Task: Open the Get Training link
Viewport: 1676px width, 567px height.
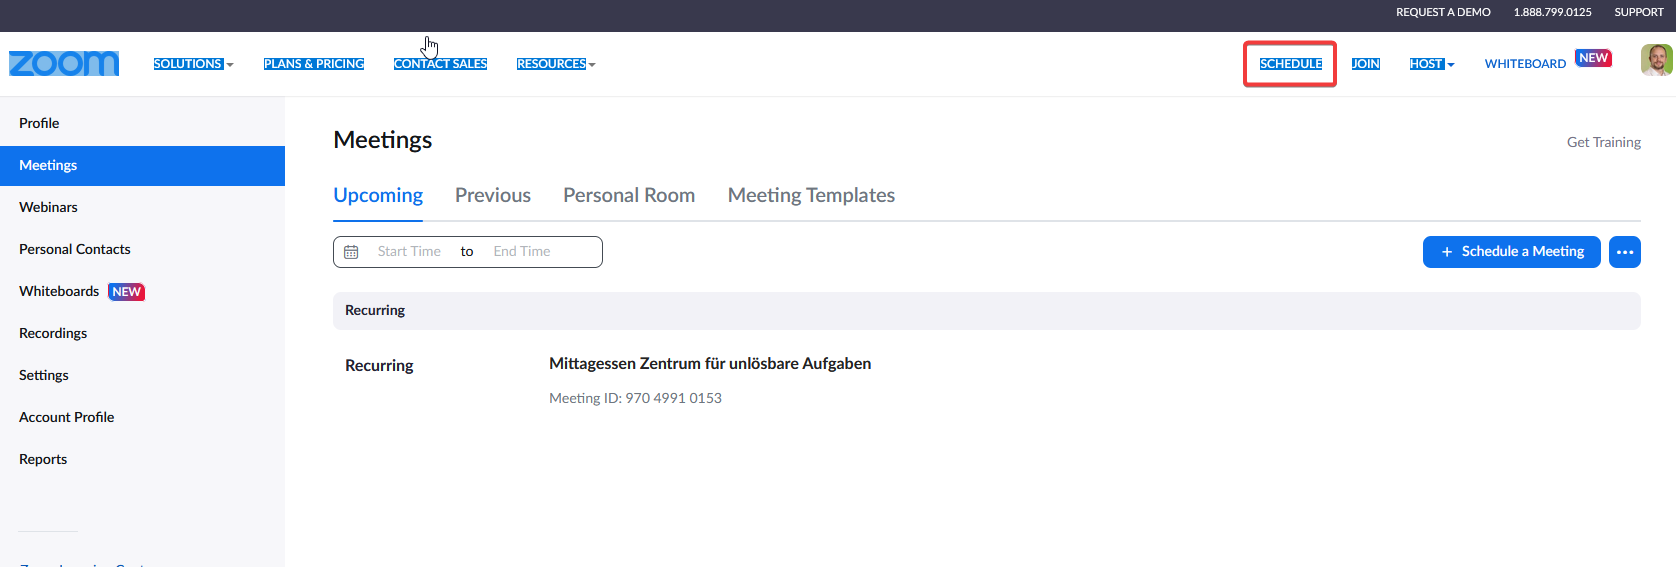Action: [1603, 142]
